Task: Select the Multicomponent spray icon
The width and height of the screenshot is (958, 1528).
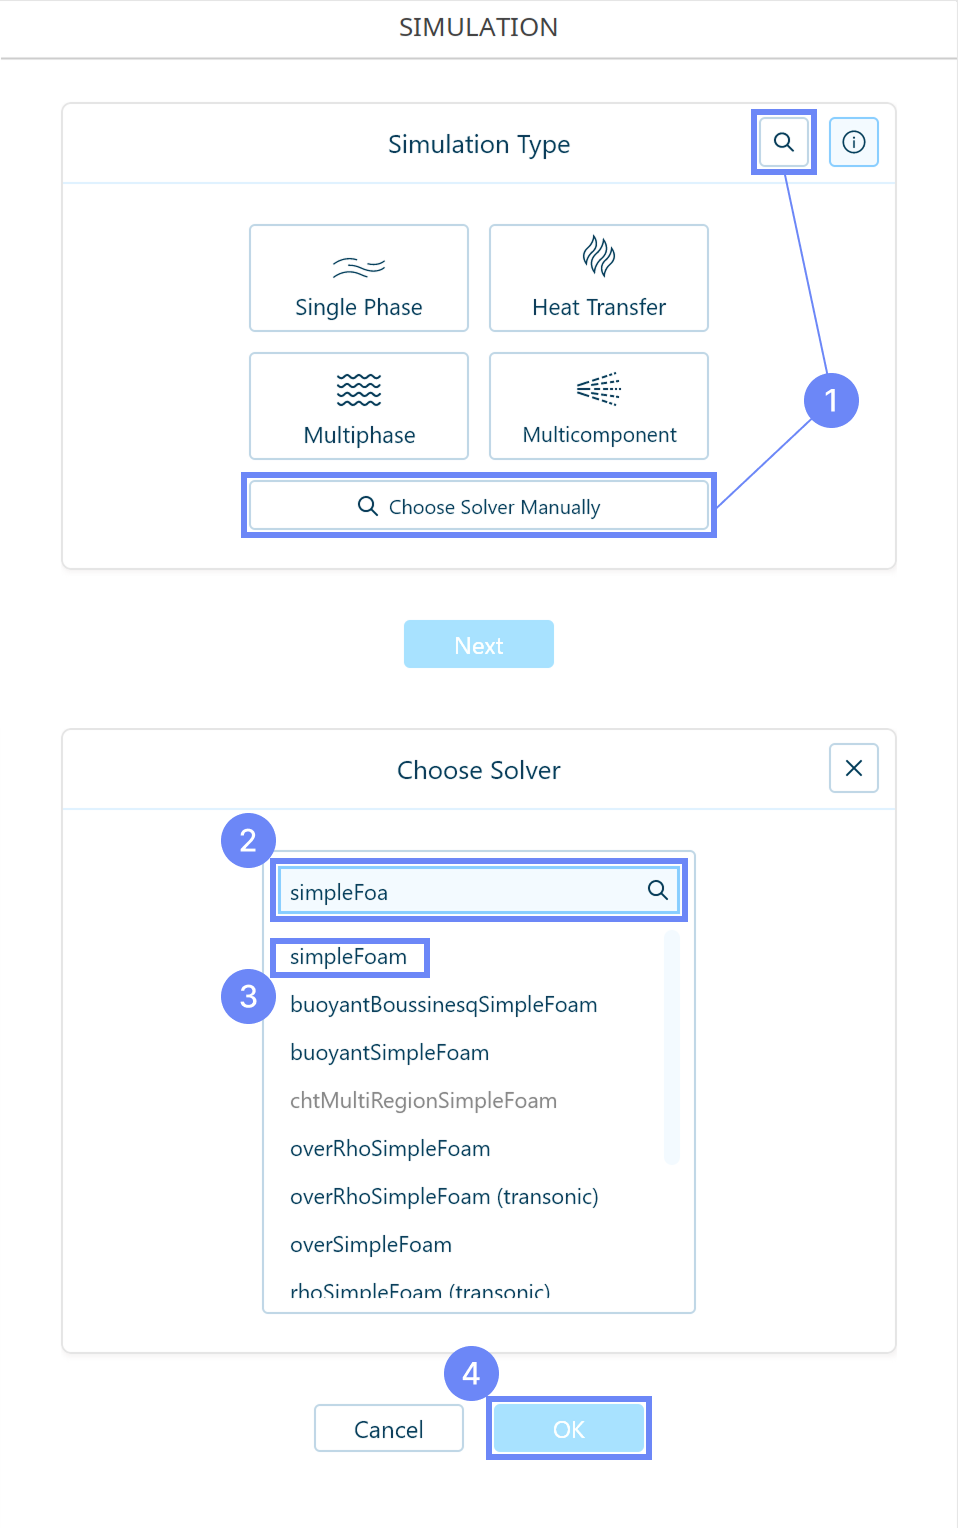Action: click(598, 390)
